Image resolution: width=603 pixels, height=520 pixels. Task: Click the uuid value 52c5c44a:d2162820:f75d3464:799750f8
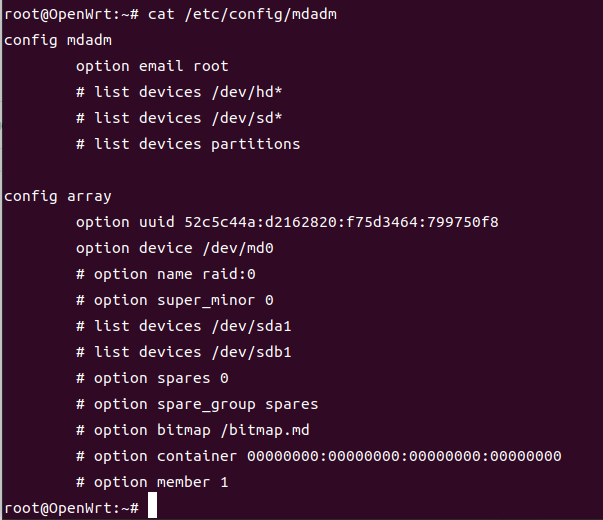point(328,222)
